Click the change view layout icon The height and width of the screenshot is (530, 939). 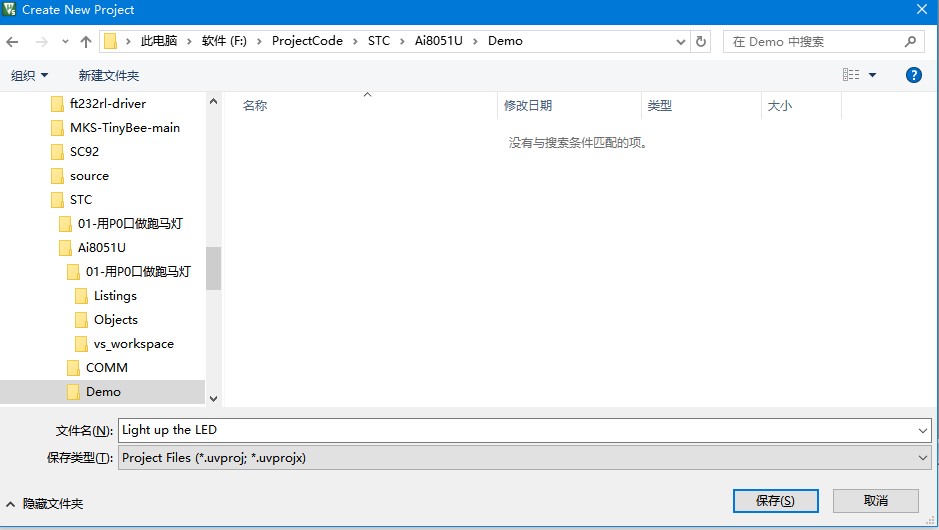pyautogui.click(x=851, y=75)
